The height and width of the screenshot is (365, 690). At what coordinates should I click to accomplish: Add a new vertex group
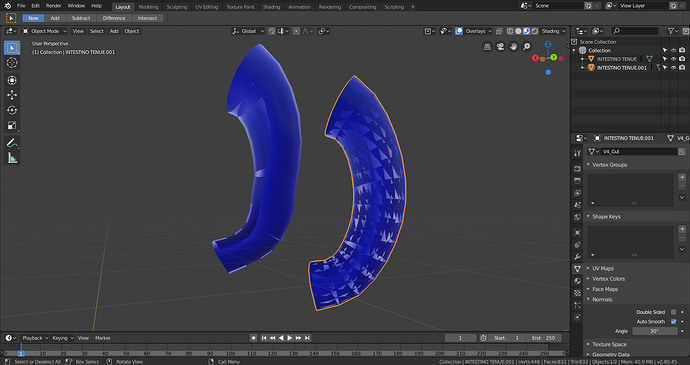click(682, 177)
